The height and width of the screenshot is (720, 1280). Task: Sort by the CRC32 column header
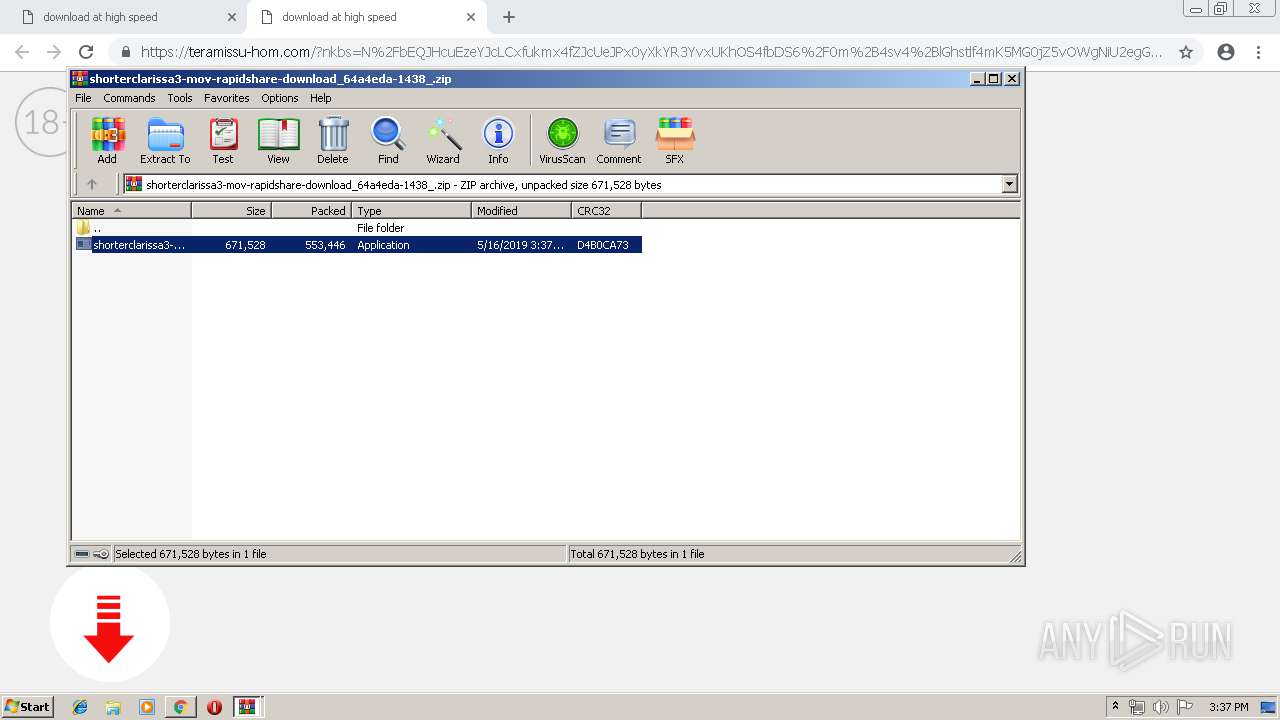coord(606,210)
